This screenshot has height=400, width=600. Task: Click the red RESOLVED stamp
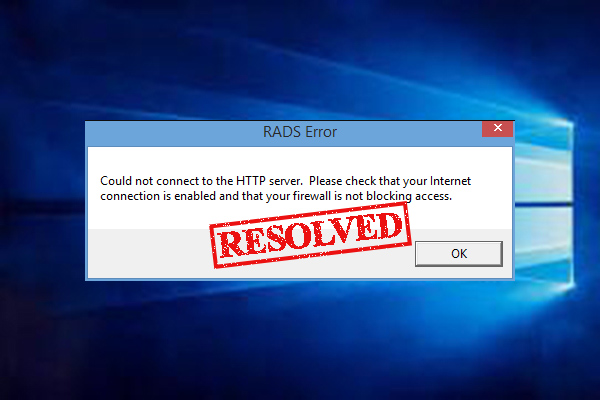click(x=310, y=235)
